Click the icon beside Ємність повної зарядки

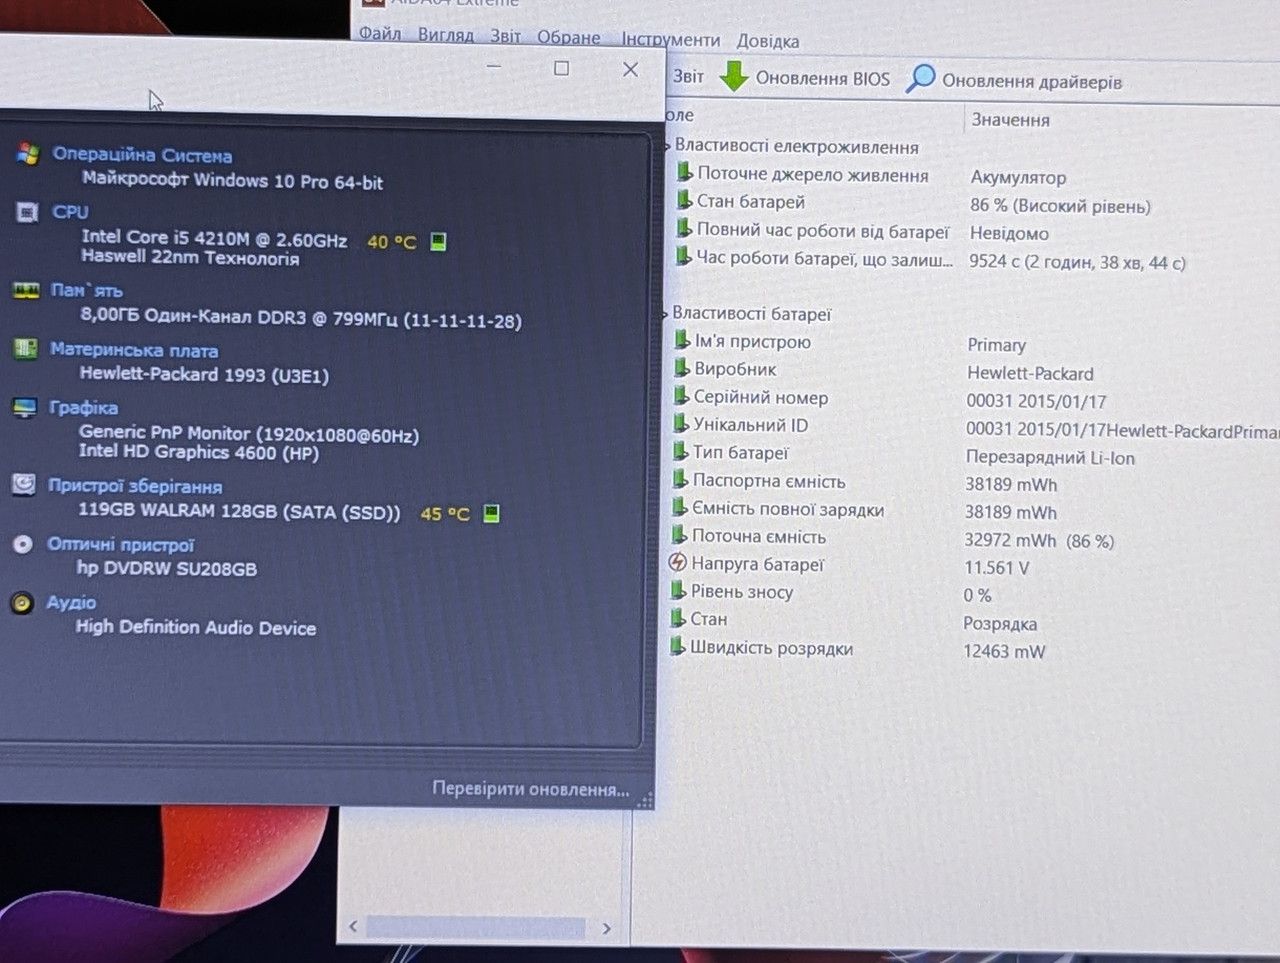coord(680,508)
